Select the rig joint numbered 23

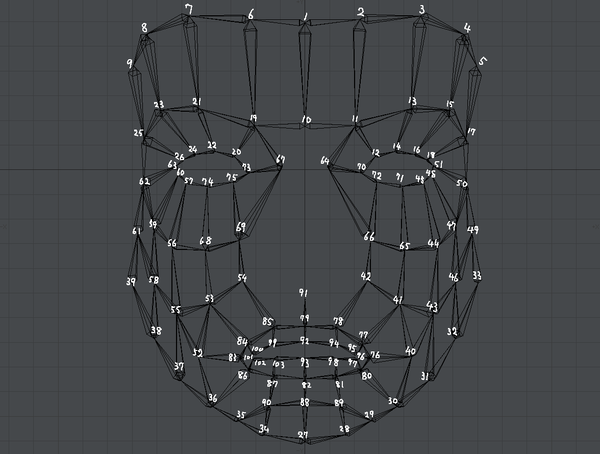coord(159,105)
